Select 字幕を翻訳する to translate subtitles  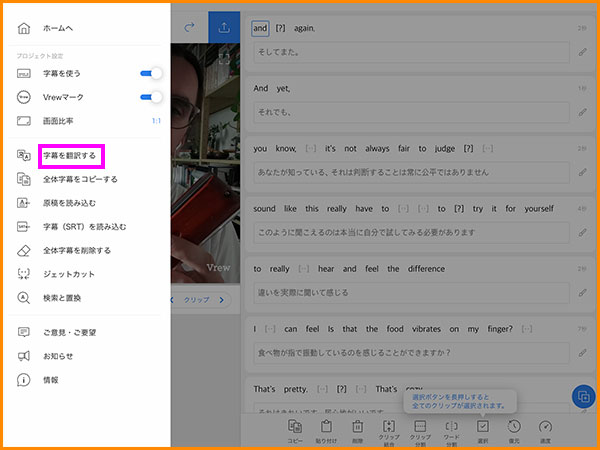click(69, 155)
